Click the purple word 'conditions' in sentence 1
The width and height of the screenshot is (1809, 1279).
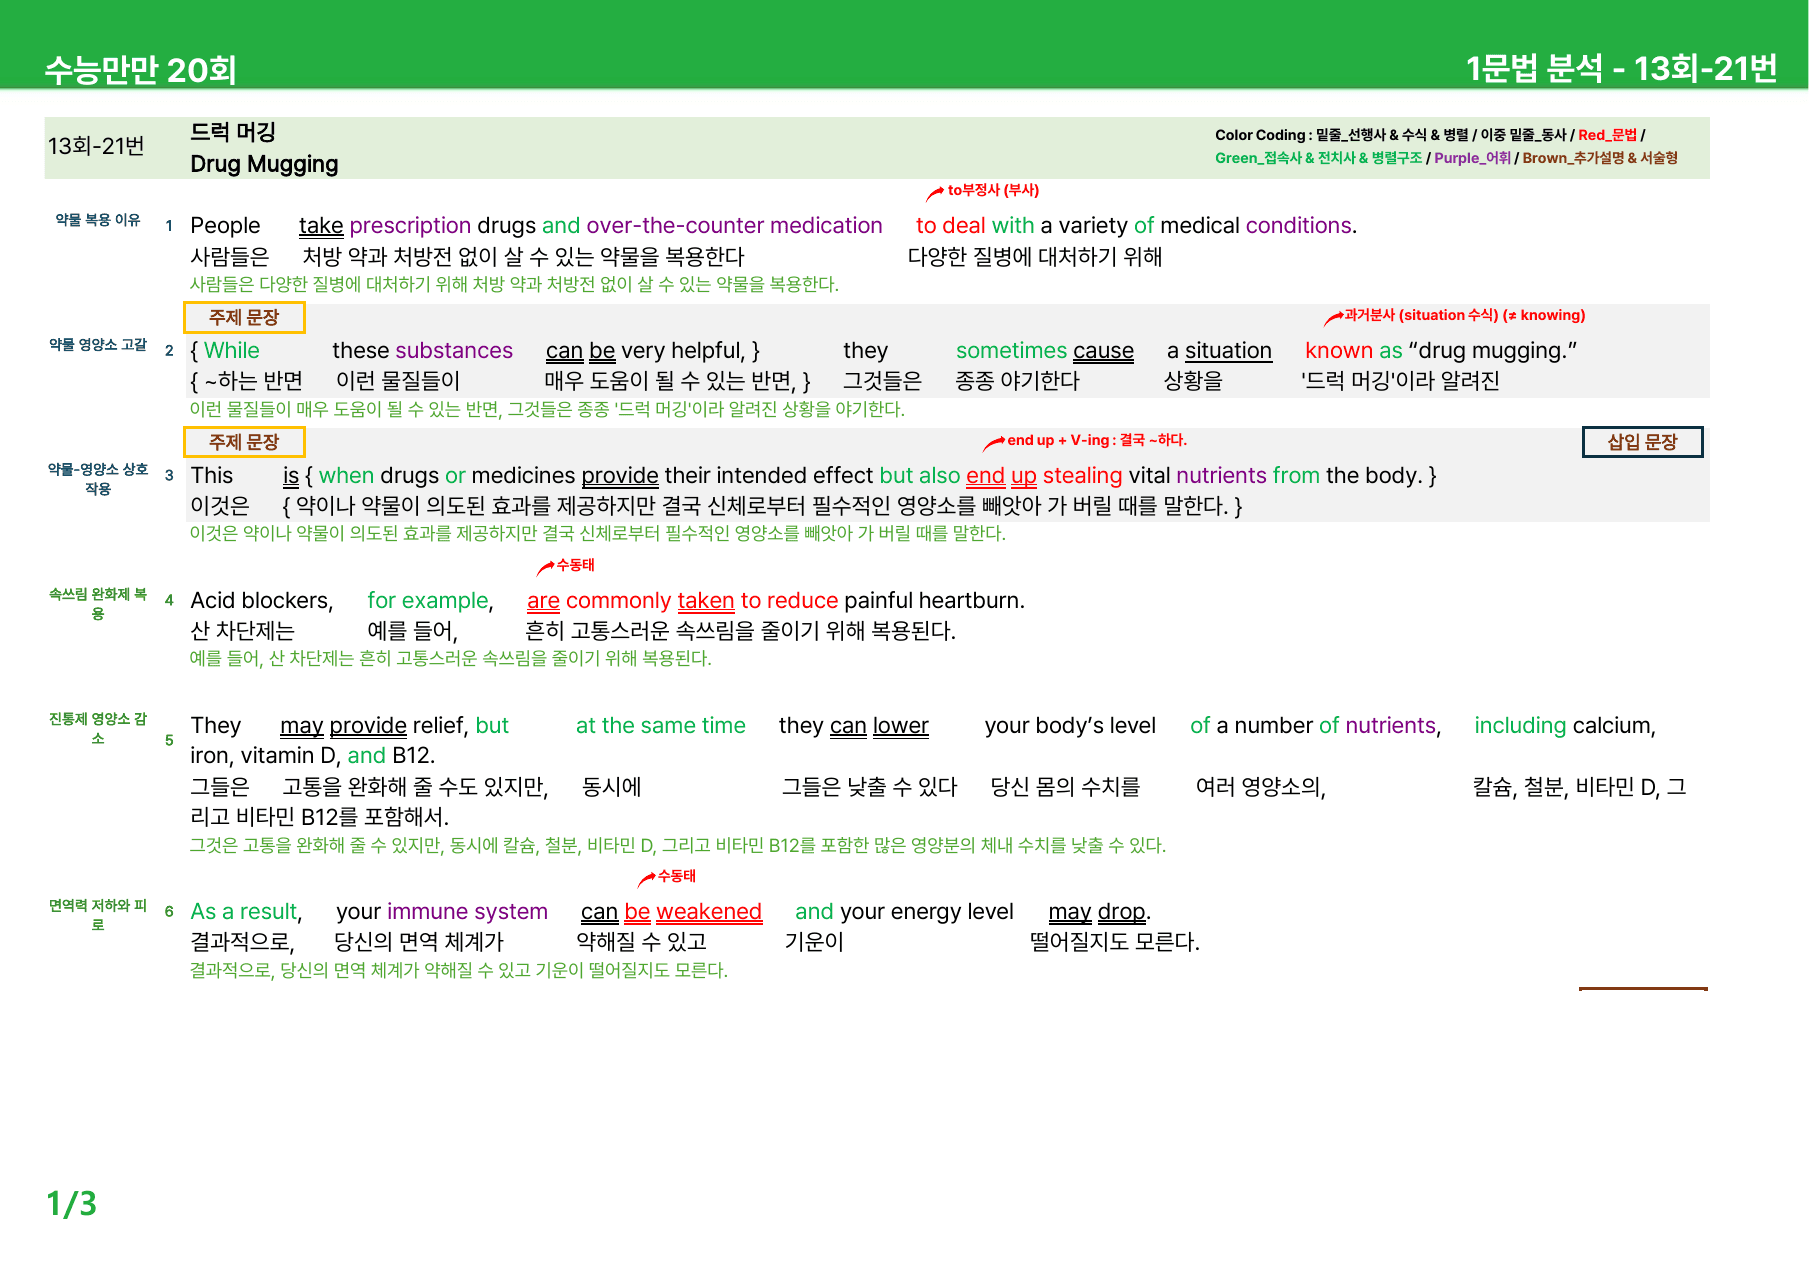point(1298,226)
